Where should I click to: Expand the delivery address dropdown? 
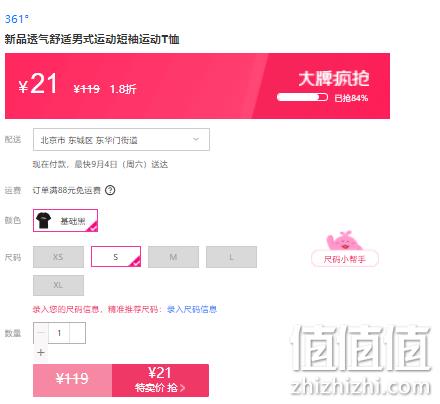click(x=121, y=139)
